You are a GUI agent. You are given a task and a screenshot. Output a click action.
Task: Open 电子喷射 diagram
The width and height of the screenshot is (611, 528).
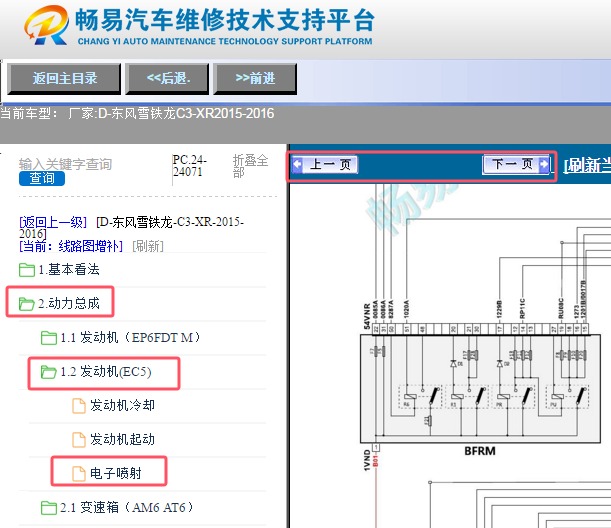(116, 474)
